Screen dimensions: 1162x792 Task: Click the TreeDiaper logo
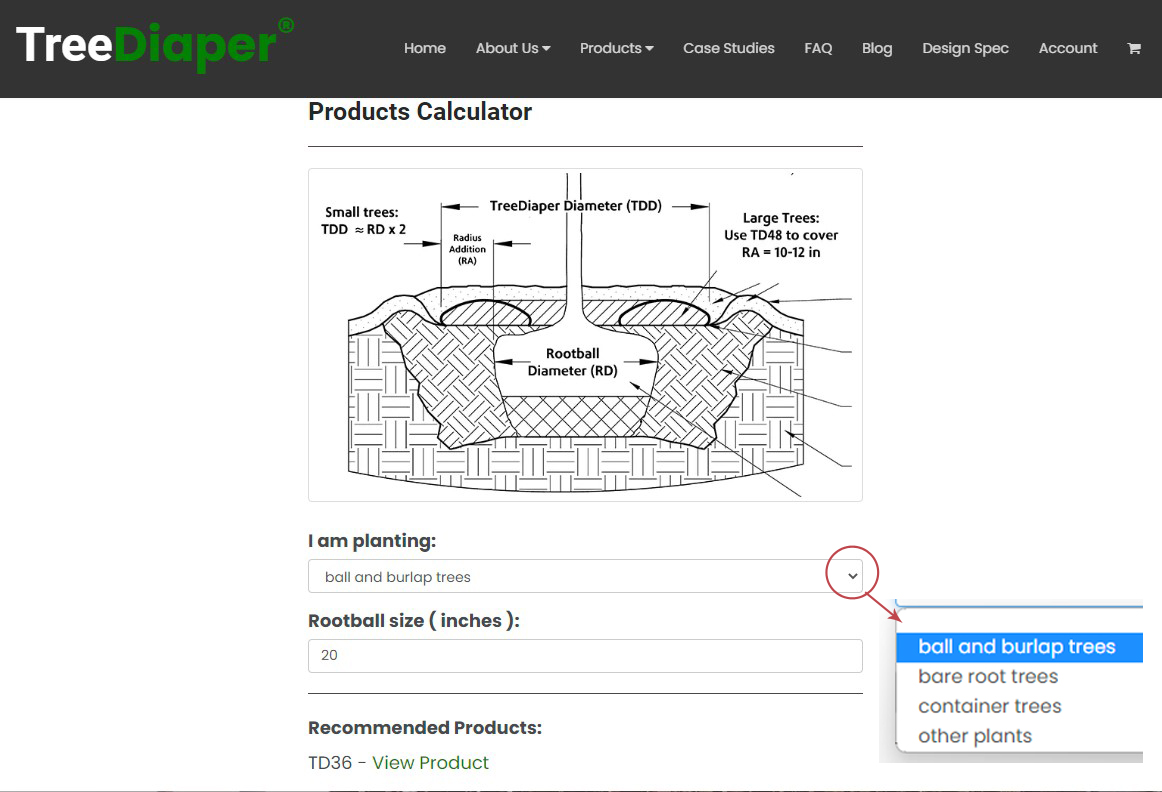(155, 44)
